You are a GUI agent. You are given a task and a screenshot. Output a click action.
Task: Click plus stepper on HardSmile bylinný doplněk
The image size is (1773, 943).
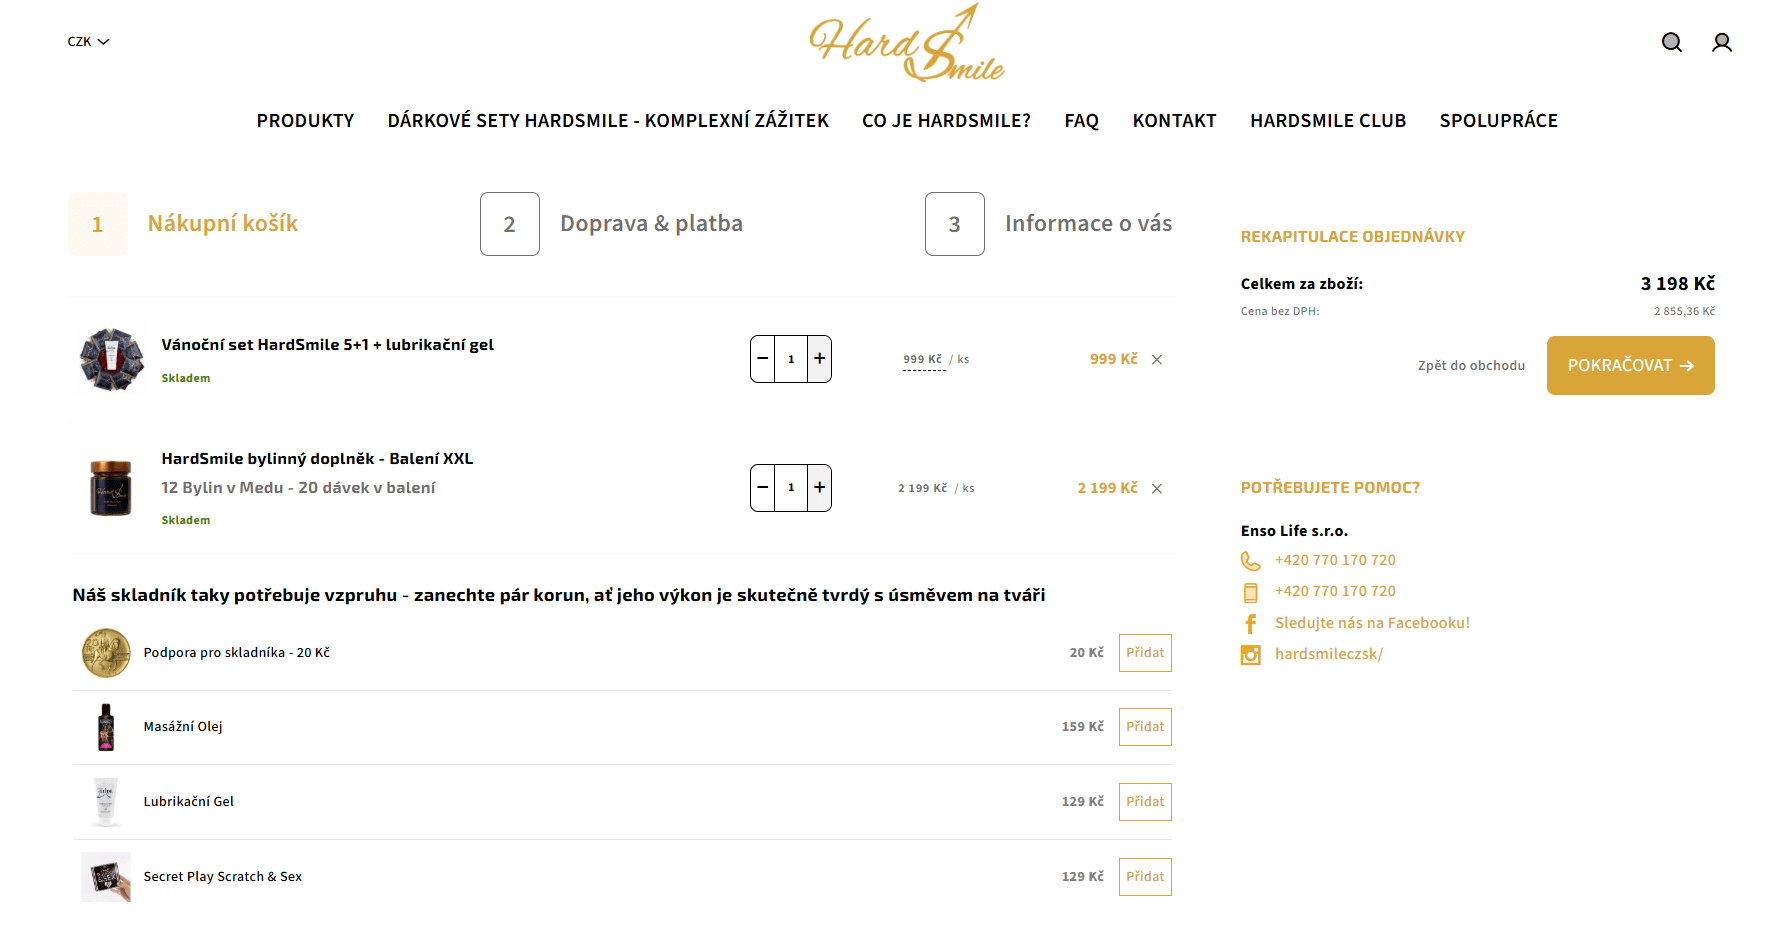pyautogui.click(x=819, y=487)
